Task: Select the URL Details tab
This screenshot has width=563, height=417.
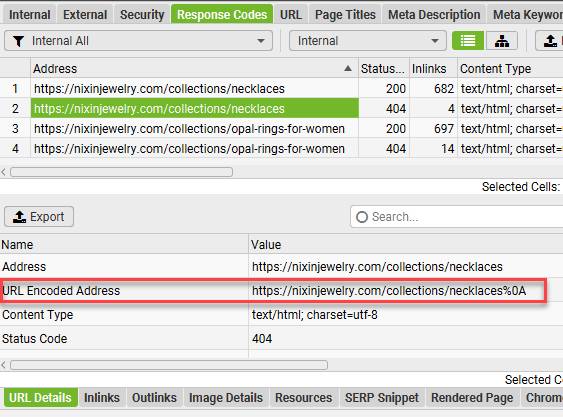Action: coord(40,398)
